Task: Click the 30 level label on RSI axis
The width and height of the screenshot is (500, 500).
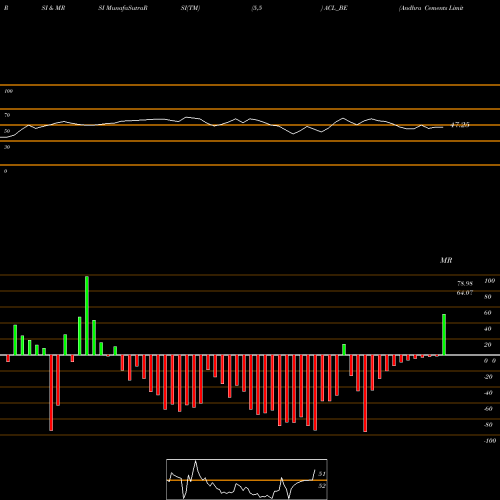Action: [7, 147]
